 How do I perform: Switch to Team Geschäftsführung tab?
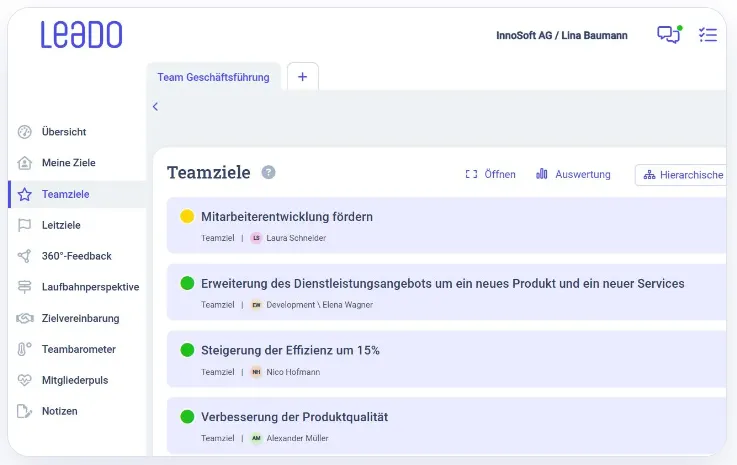213,77
